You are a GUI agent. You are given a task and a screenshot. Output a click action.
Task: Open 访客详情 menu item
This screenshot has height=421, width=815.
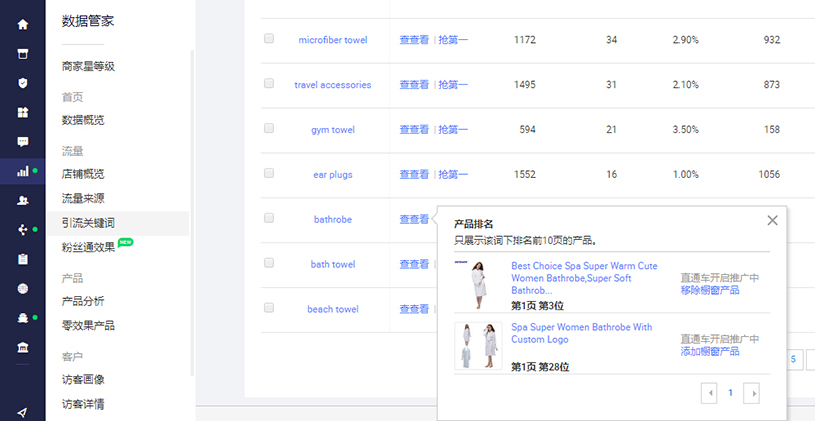(x=83, y=404)
